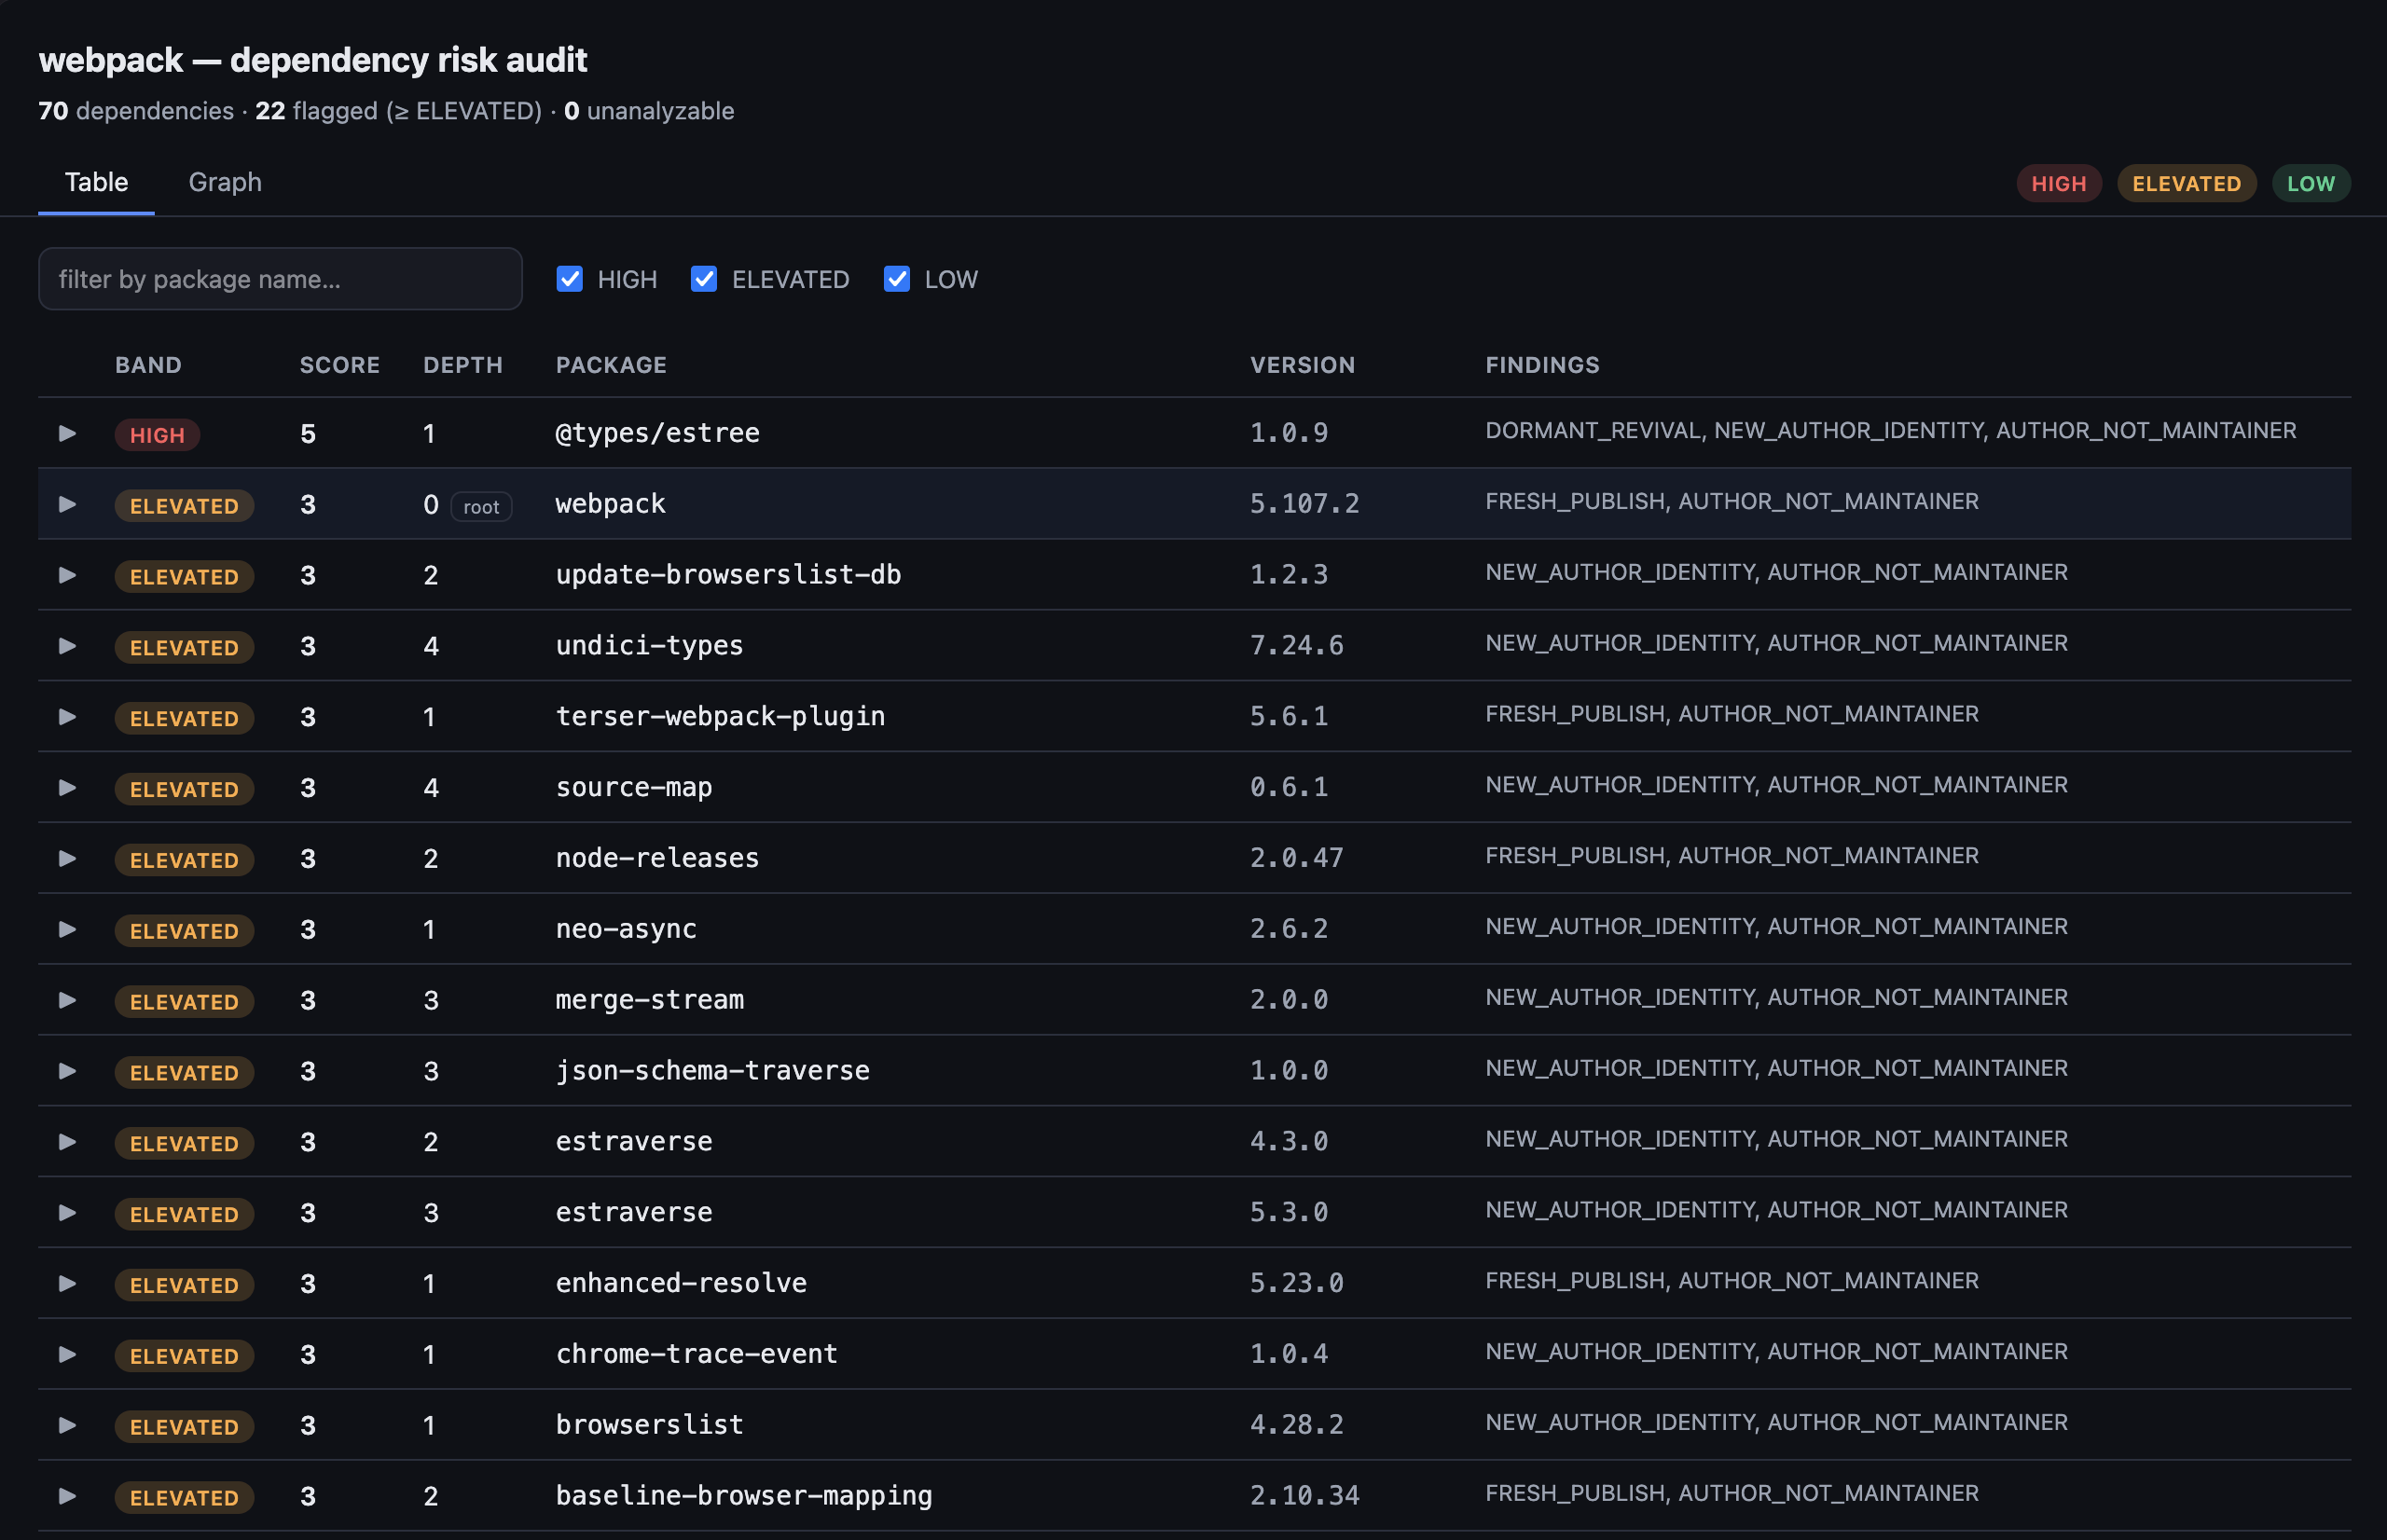
Task: Expand the json-schema-traverse row
Action: [67, 1071]
